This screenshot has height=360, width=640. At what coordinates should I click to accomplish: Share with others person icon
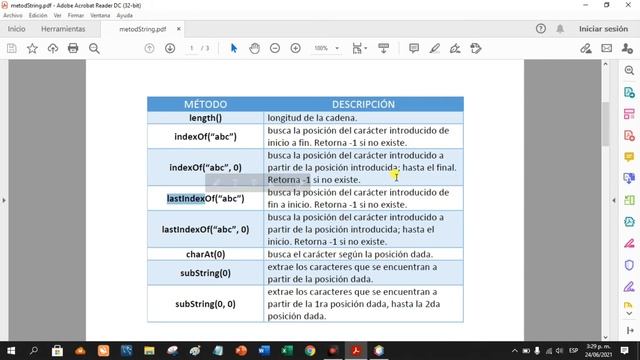point(627,49)
